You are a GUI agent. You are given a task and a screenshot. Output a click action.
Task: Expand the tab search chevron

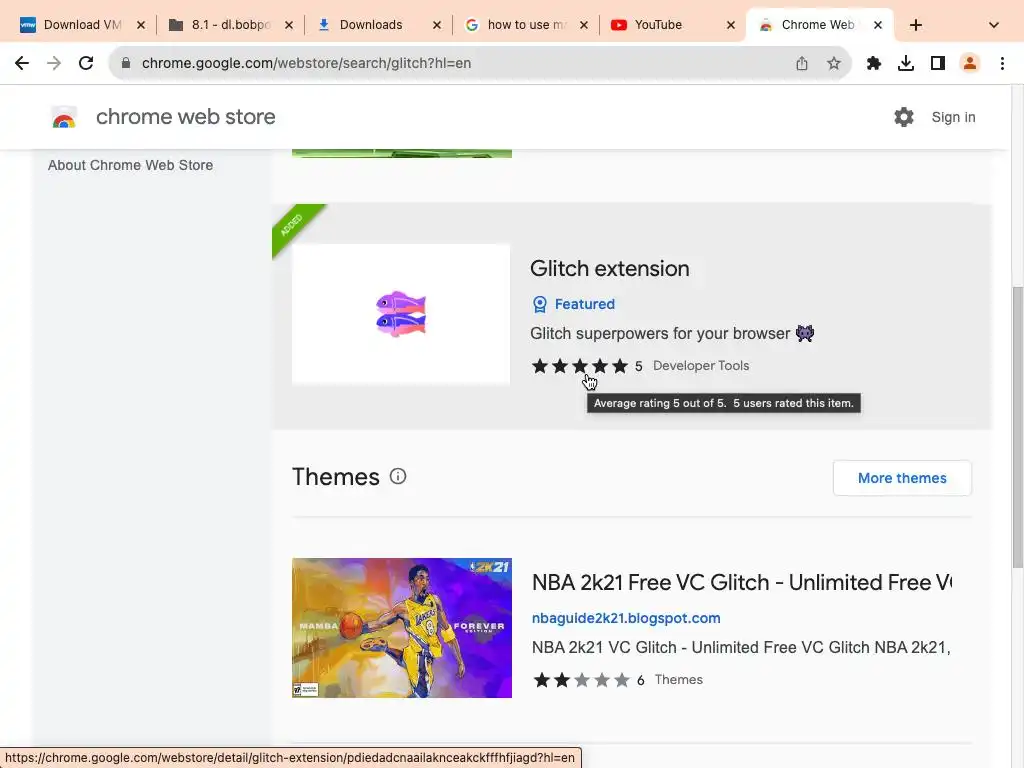tap(994, 25)
